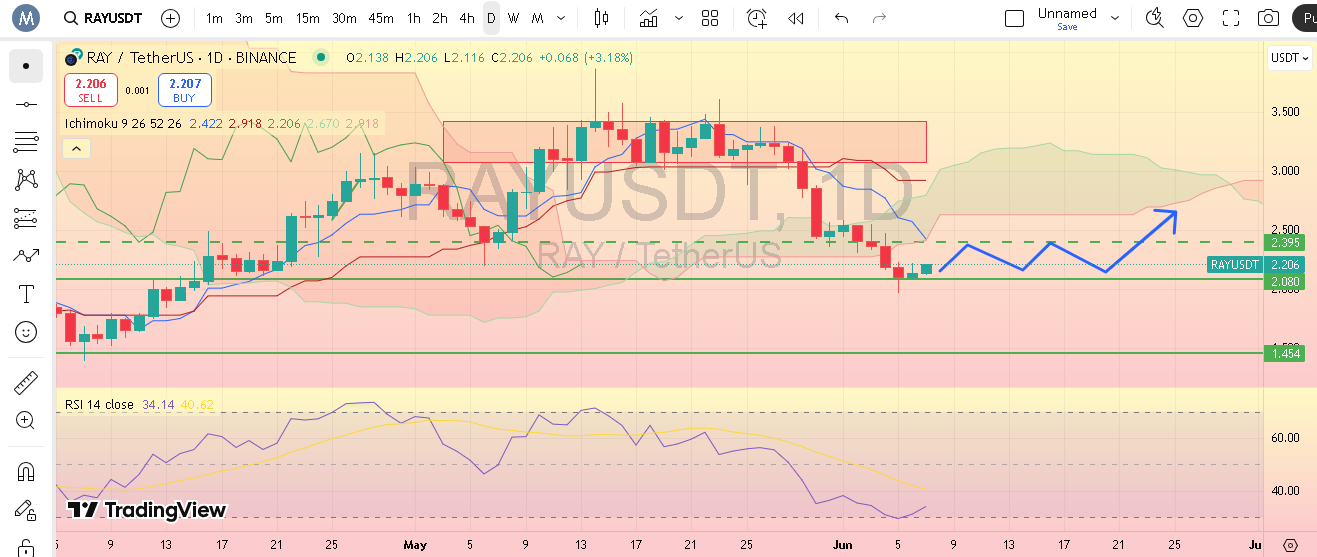This screenshot has width=1317, height=557.
Task: Select the 4h interval
Action: click(467, 18)
